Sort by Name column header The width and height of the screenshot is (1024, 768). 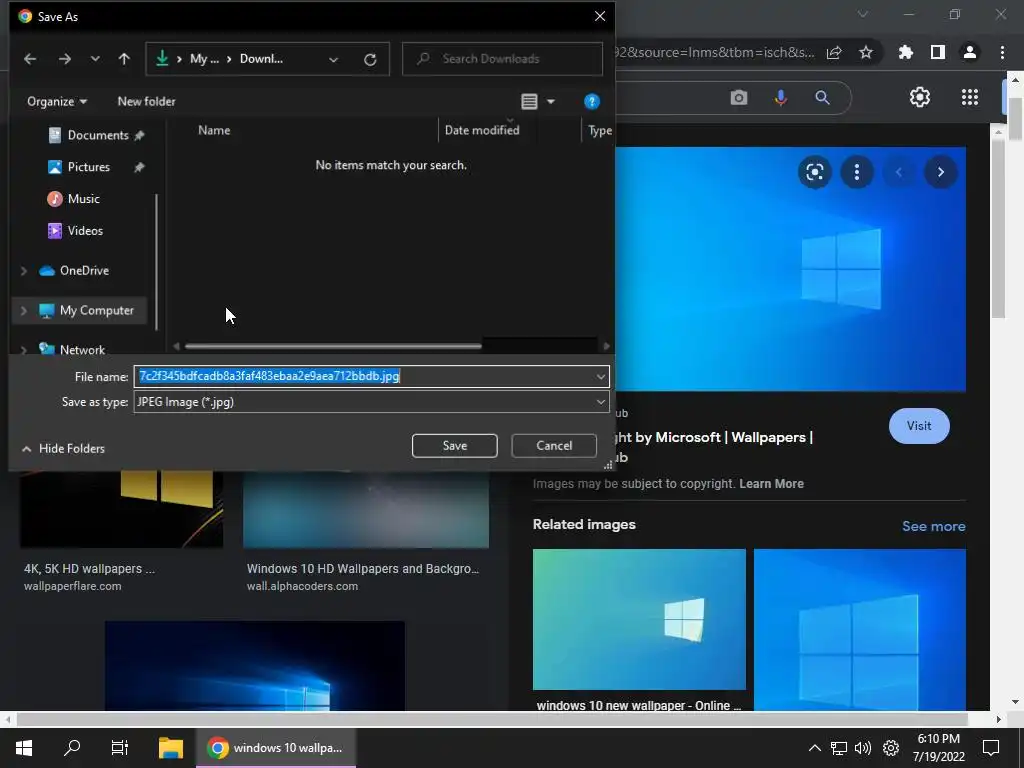[x=214, y=130]
